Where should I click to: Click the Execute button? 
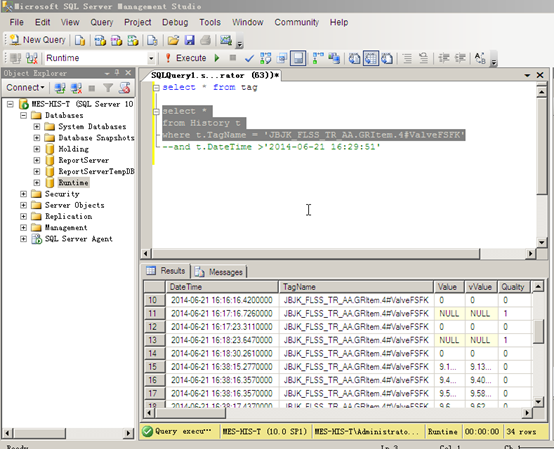click(186, 58)
